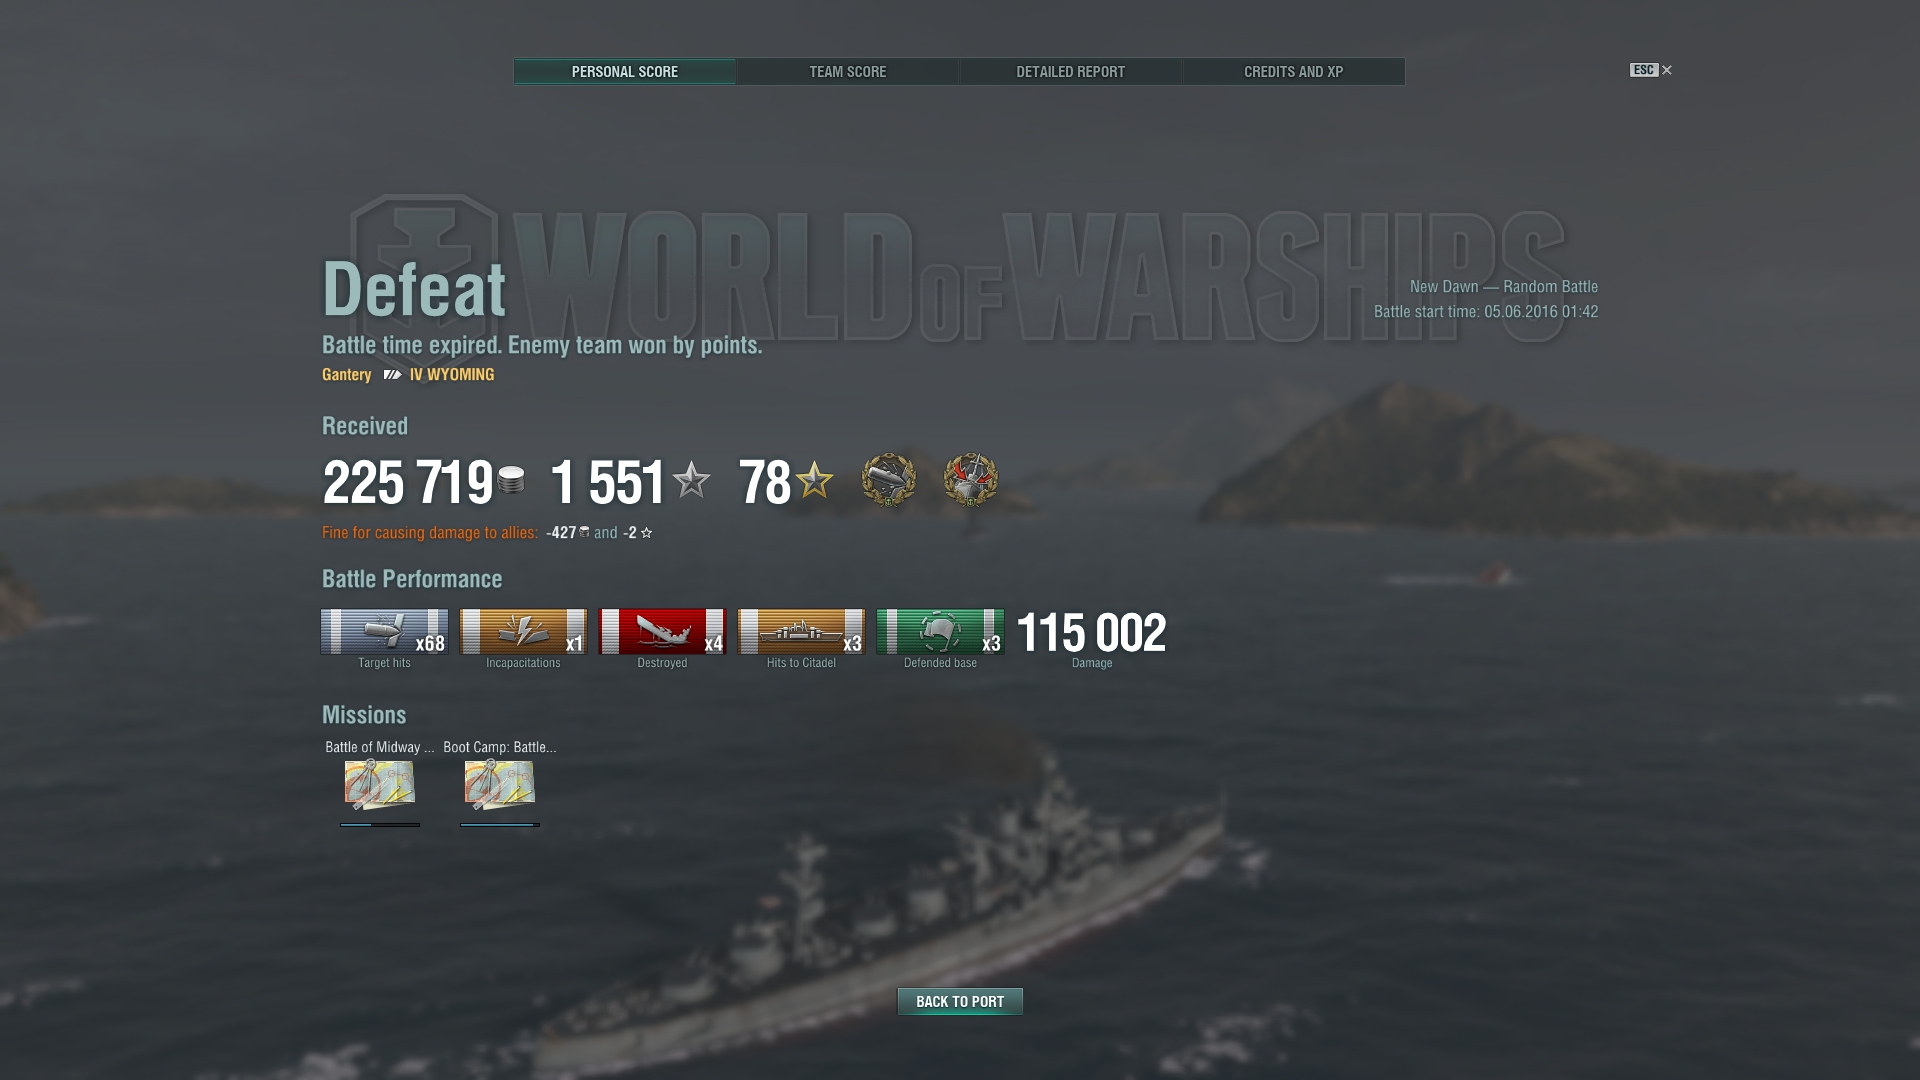Click the first achievement medal icon
The image size is (1920, 1080).
[889, 480]
